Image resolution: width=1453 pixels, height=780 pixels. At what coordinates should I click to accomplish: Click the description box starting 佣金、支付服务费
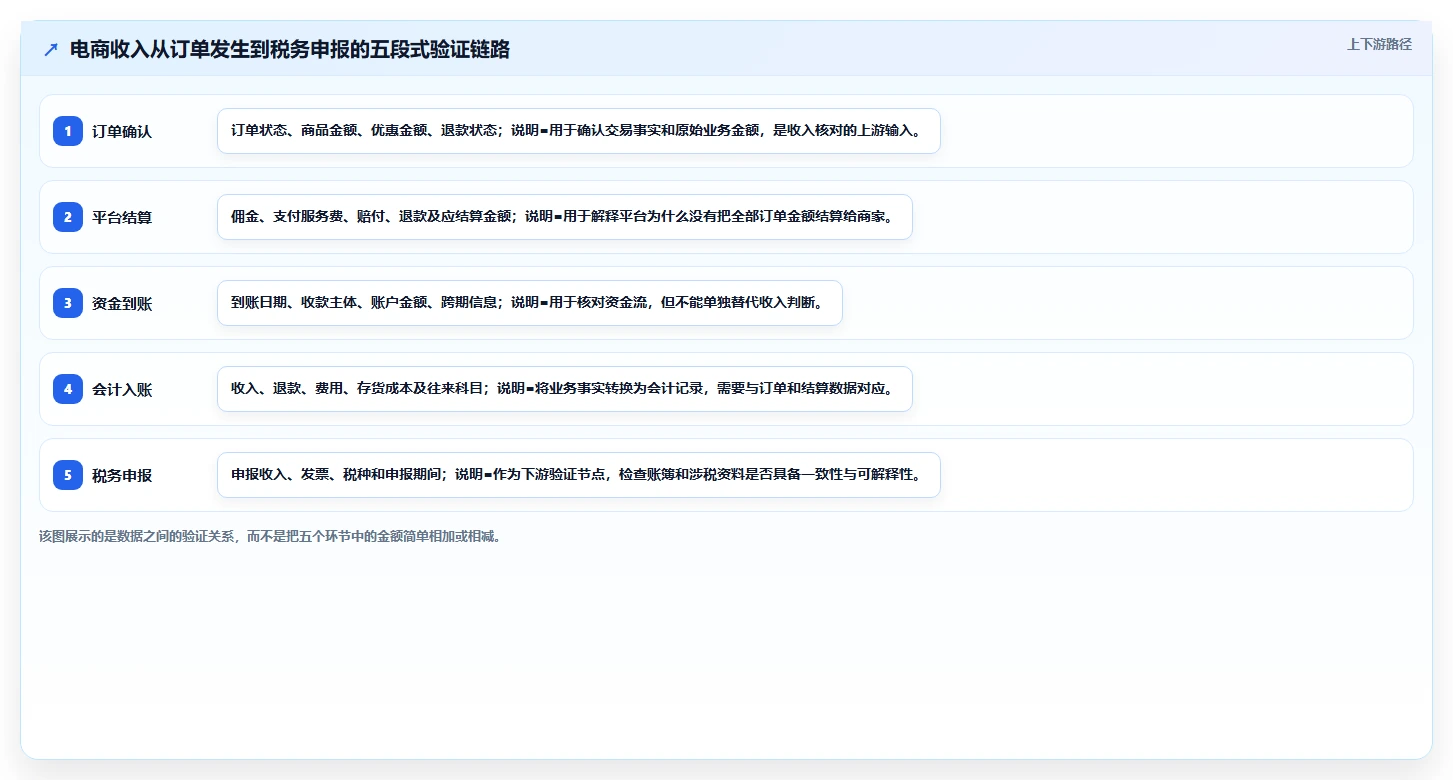(x=565, y=217)
